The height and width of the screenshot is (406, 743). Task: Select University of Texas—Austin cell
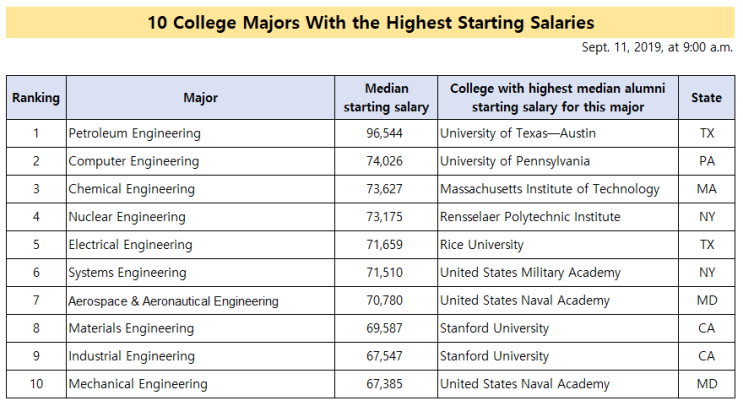pos(558,134)
